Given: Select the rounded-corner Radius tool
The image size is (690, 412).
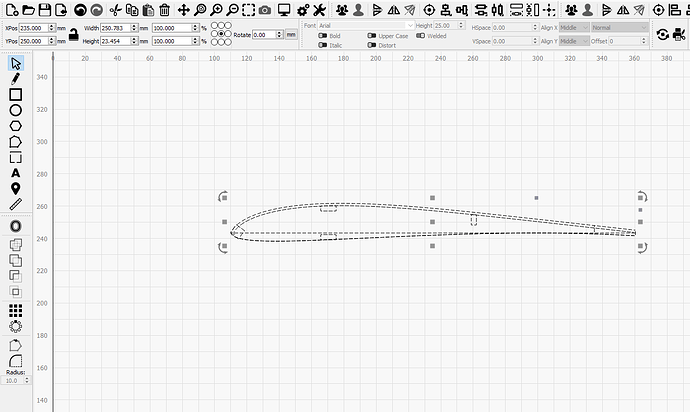Looking at the screenshot, I should click(x=15, y=361).
